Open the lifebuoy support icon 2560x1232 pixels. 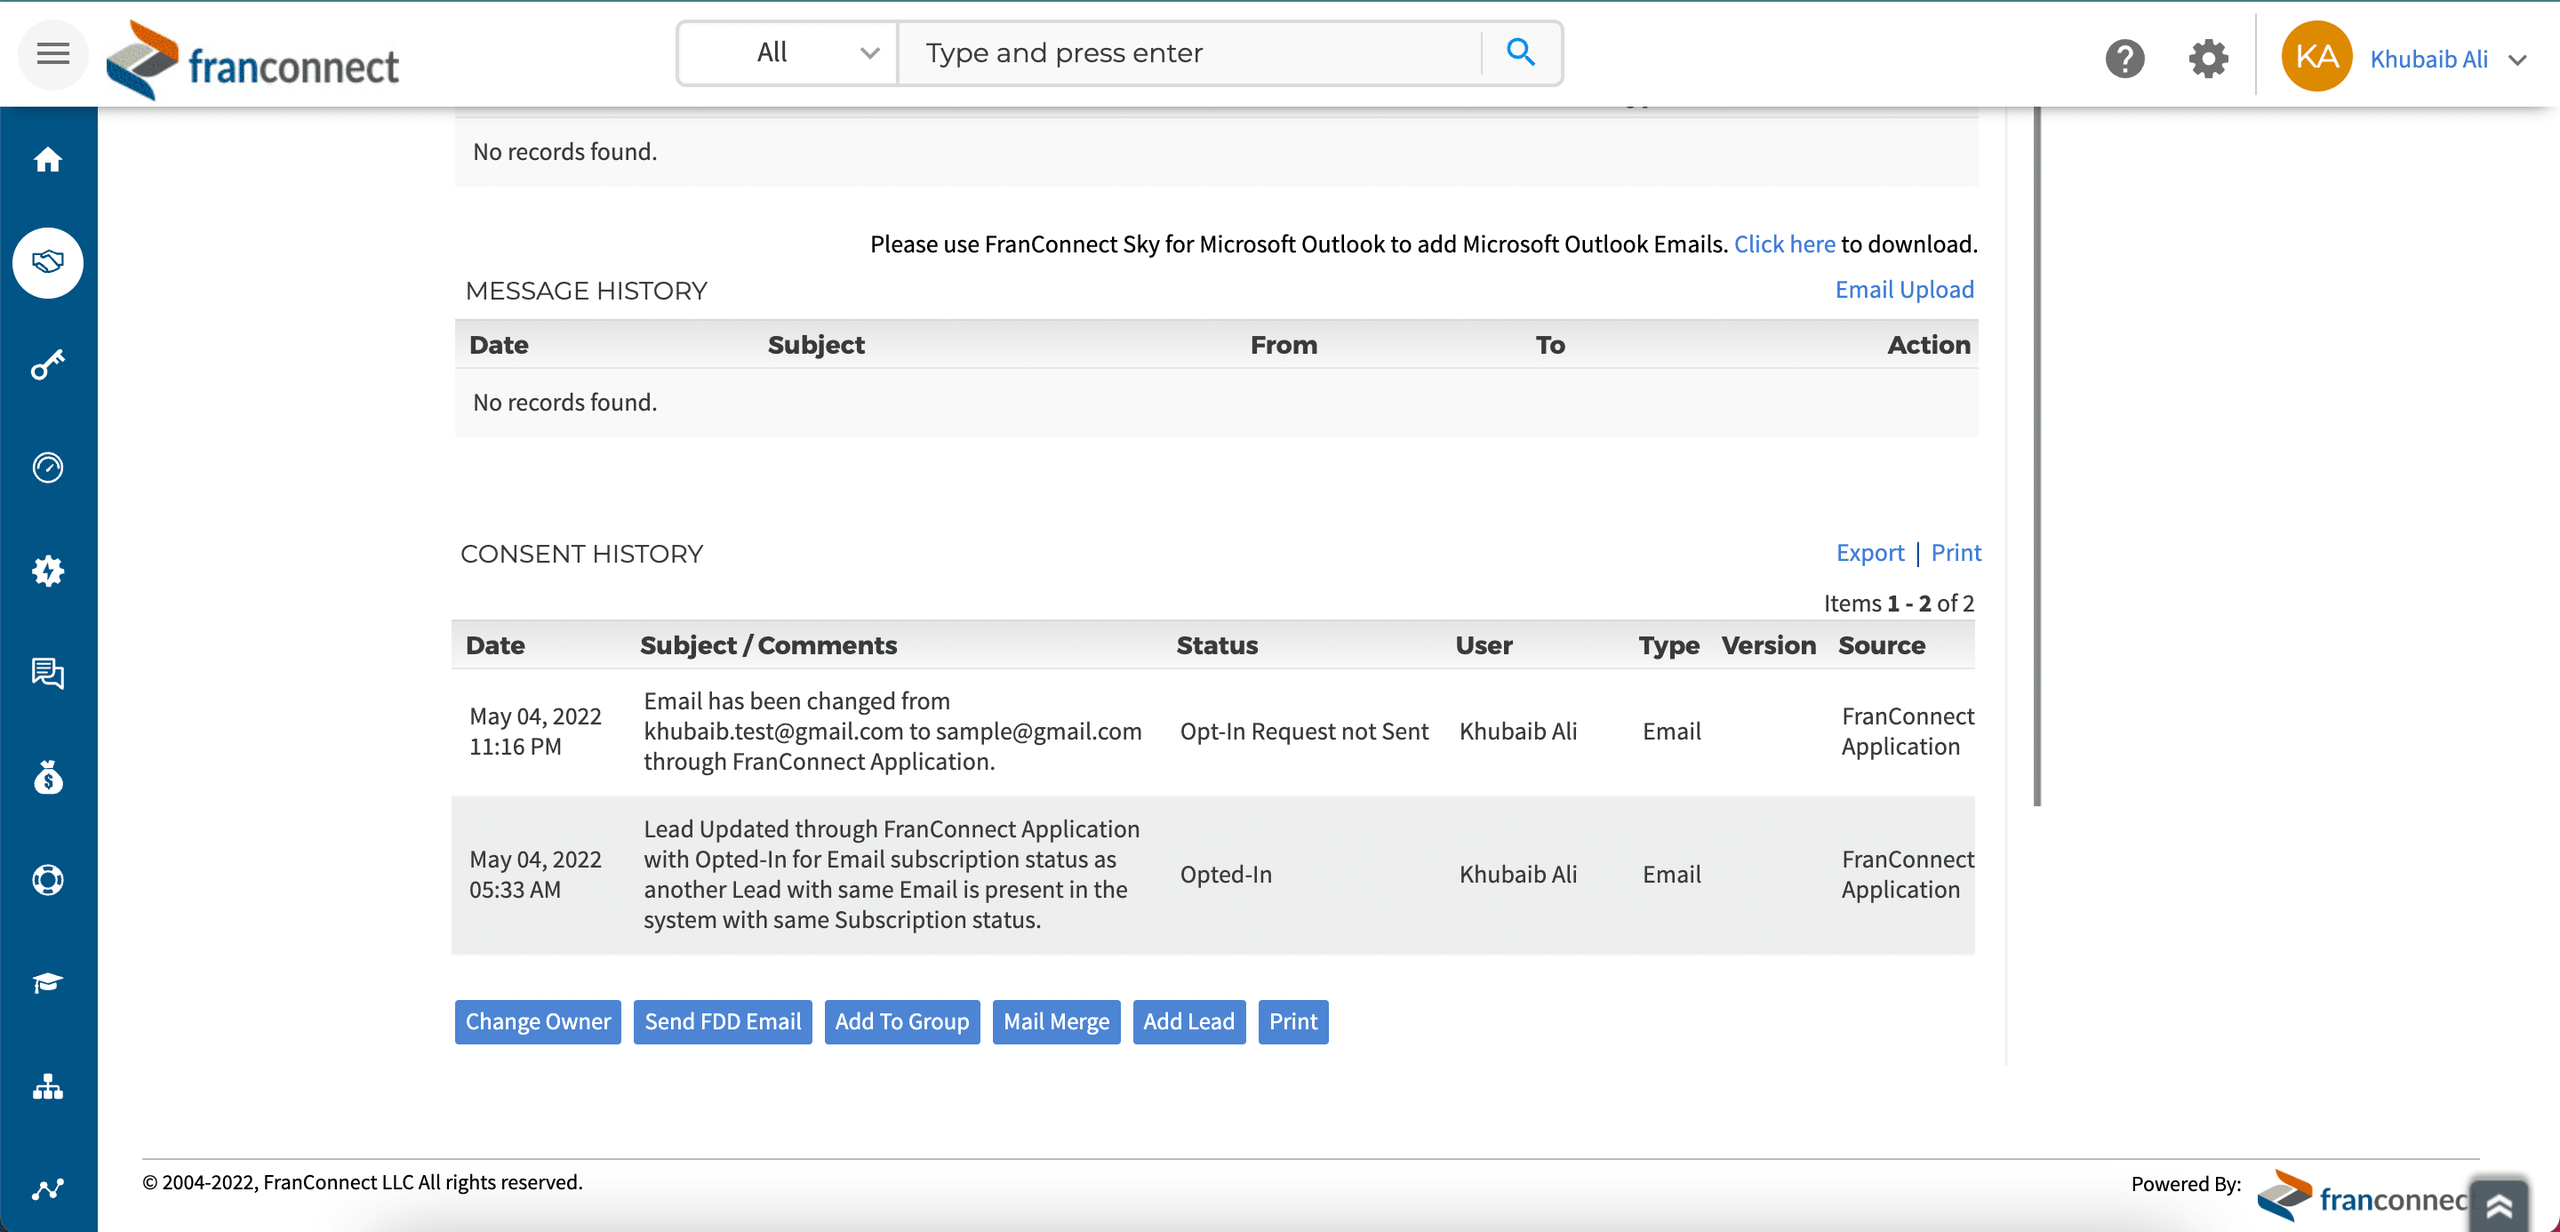click(x=48, y=880)
